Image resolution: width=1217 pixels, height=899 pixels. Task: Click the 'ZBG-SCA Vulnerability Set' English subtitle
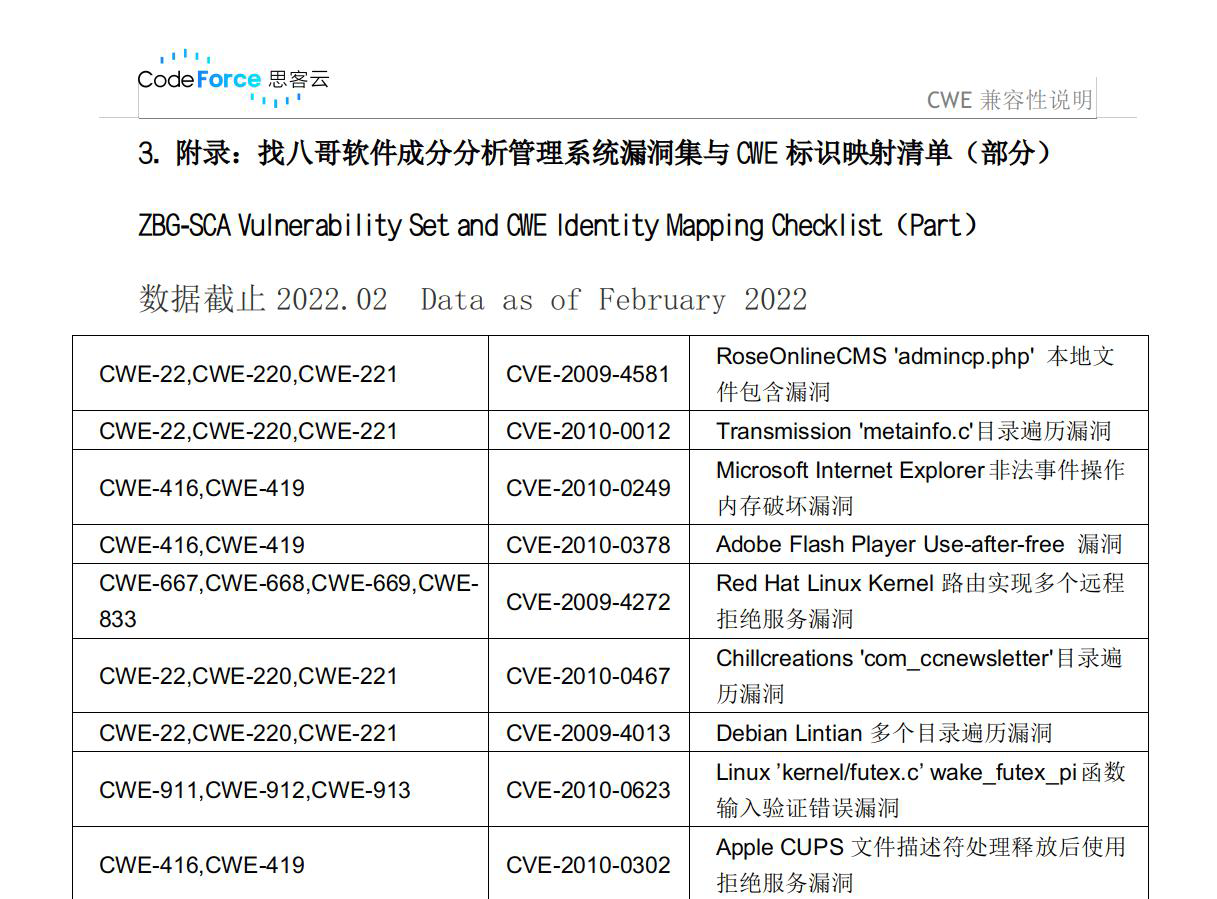(558, 225)
